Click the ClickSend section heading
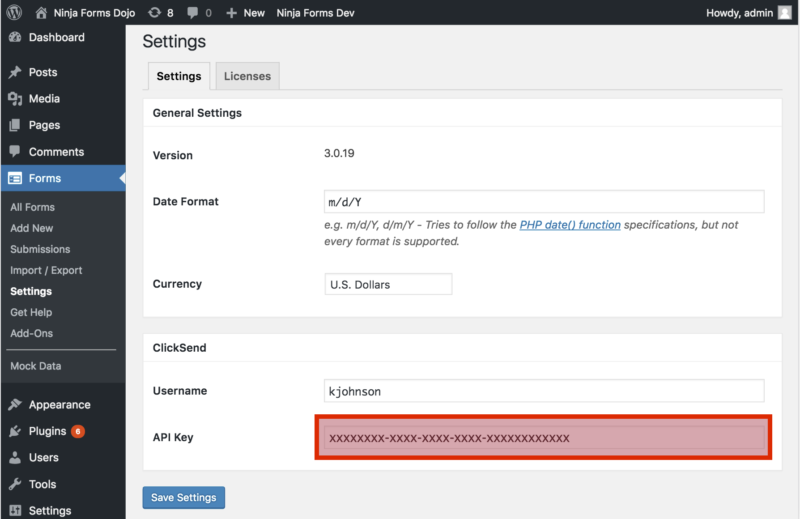800x519 pixels. point(180,348)
